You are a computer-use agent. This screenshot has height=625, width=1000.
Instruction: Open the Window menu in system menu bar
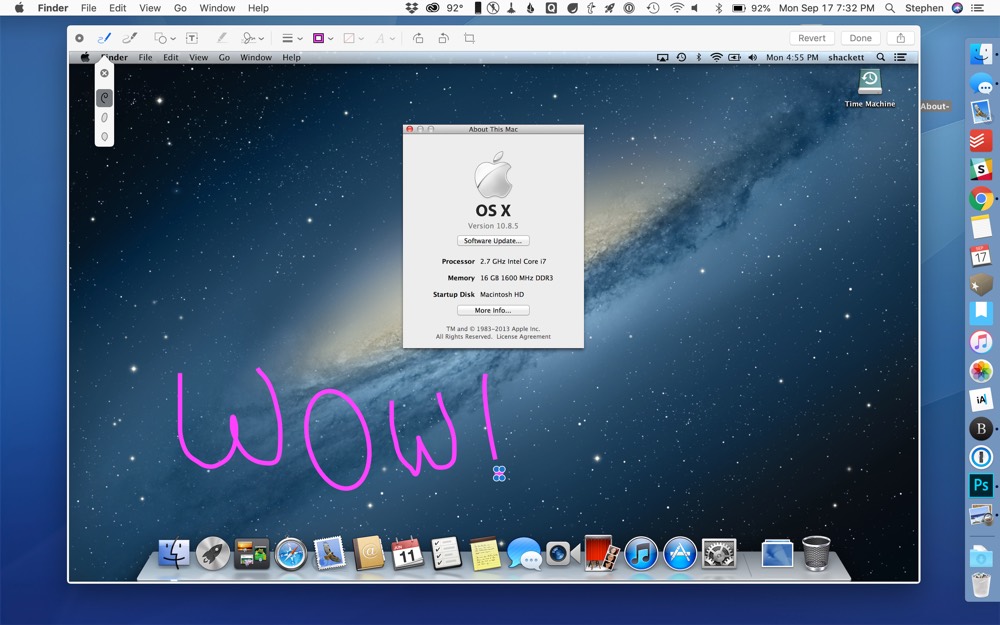coord(217,8)
